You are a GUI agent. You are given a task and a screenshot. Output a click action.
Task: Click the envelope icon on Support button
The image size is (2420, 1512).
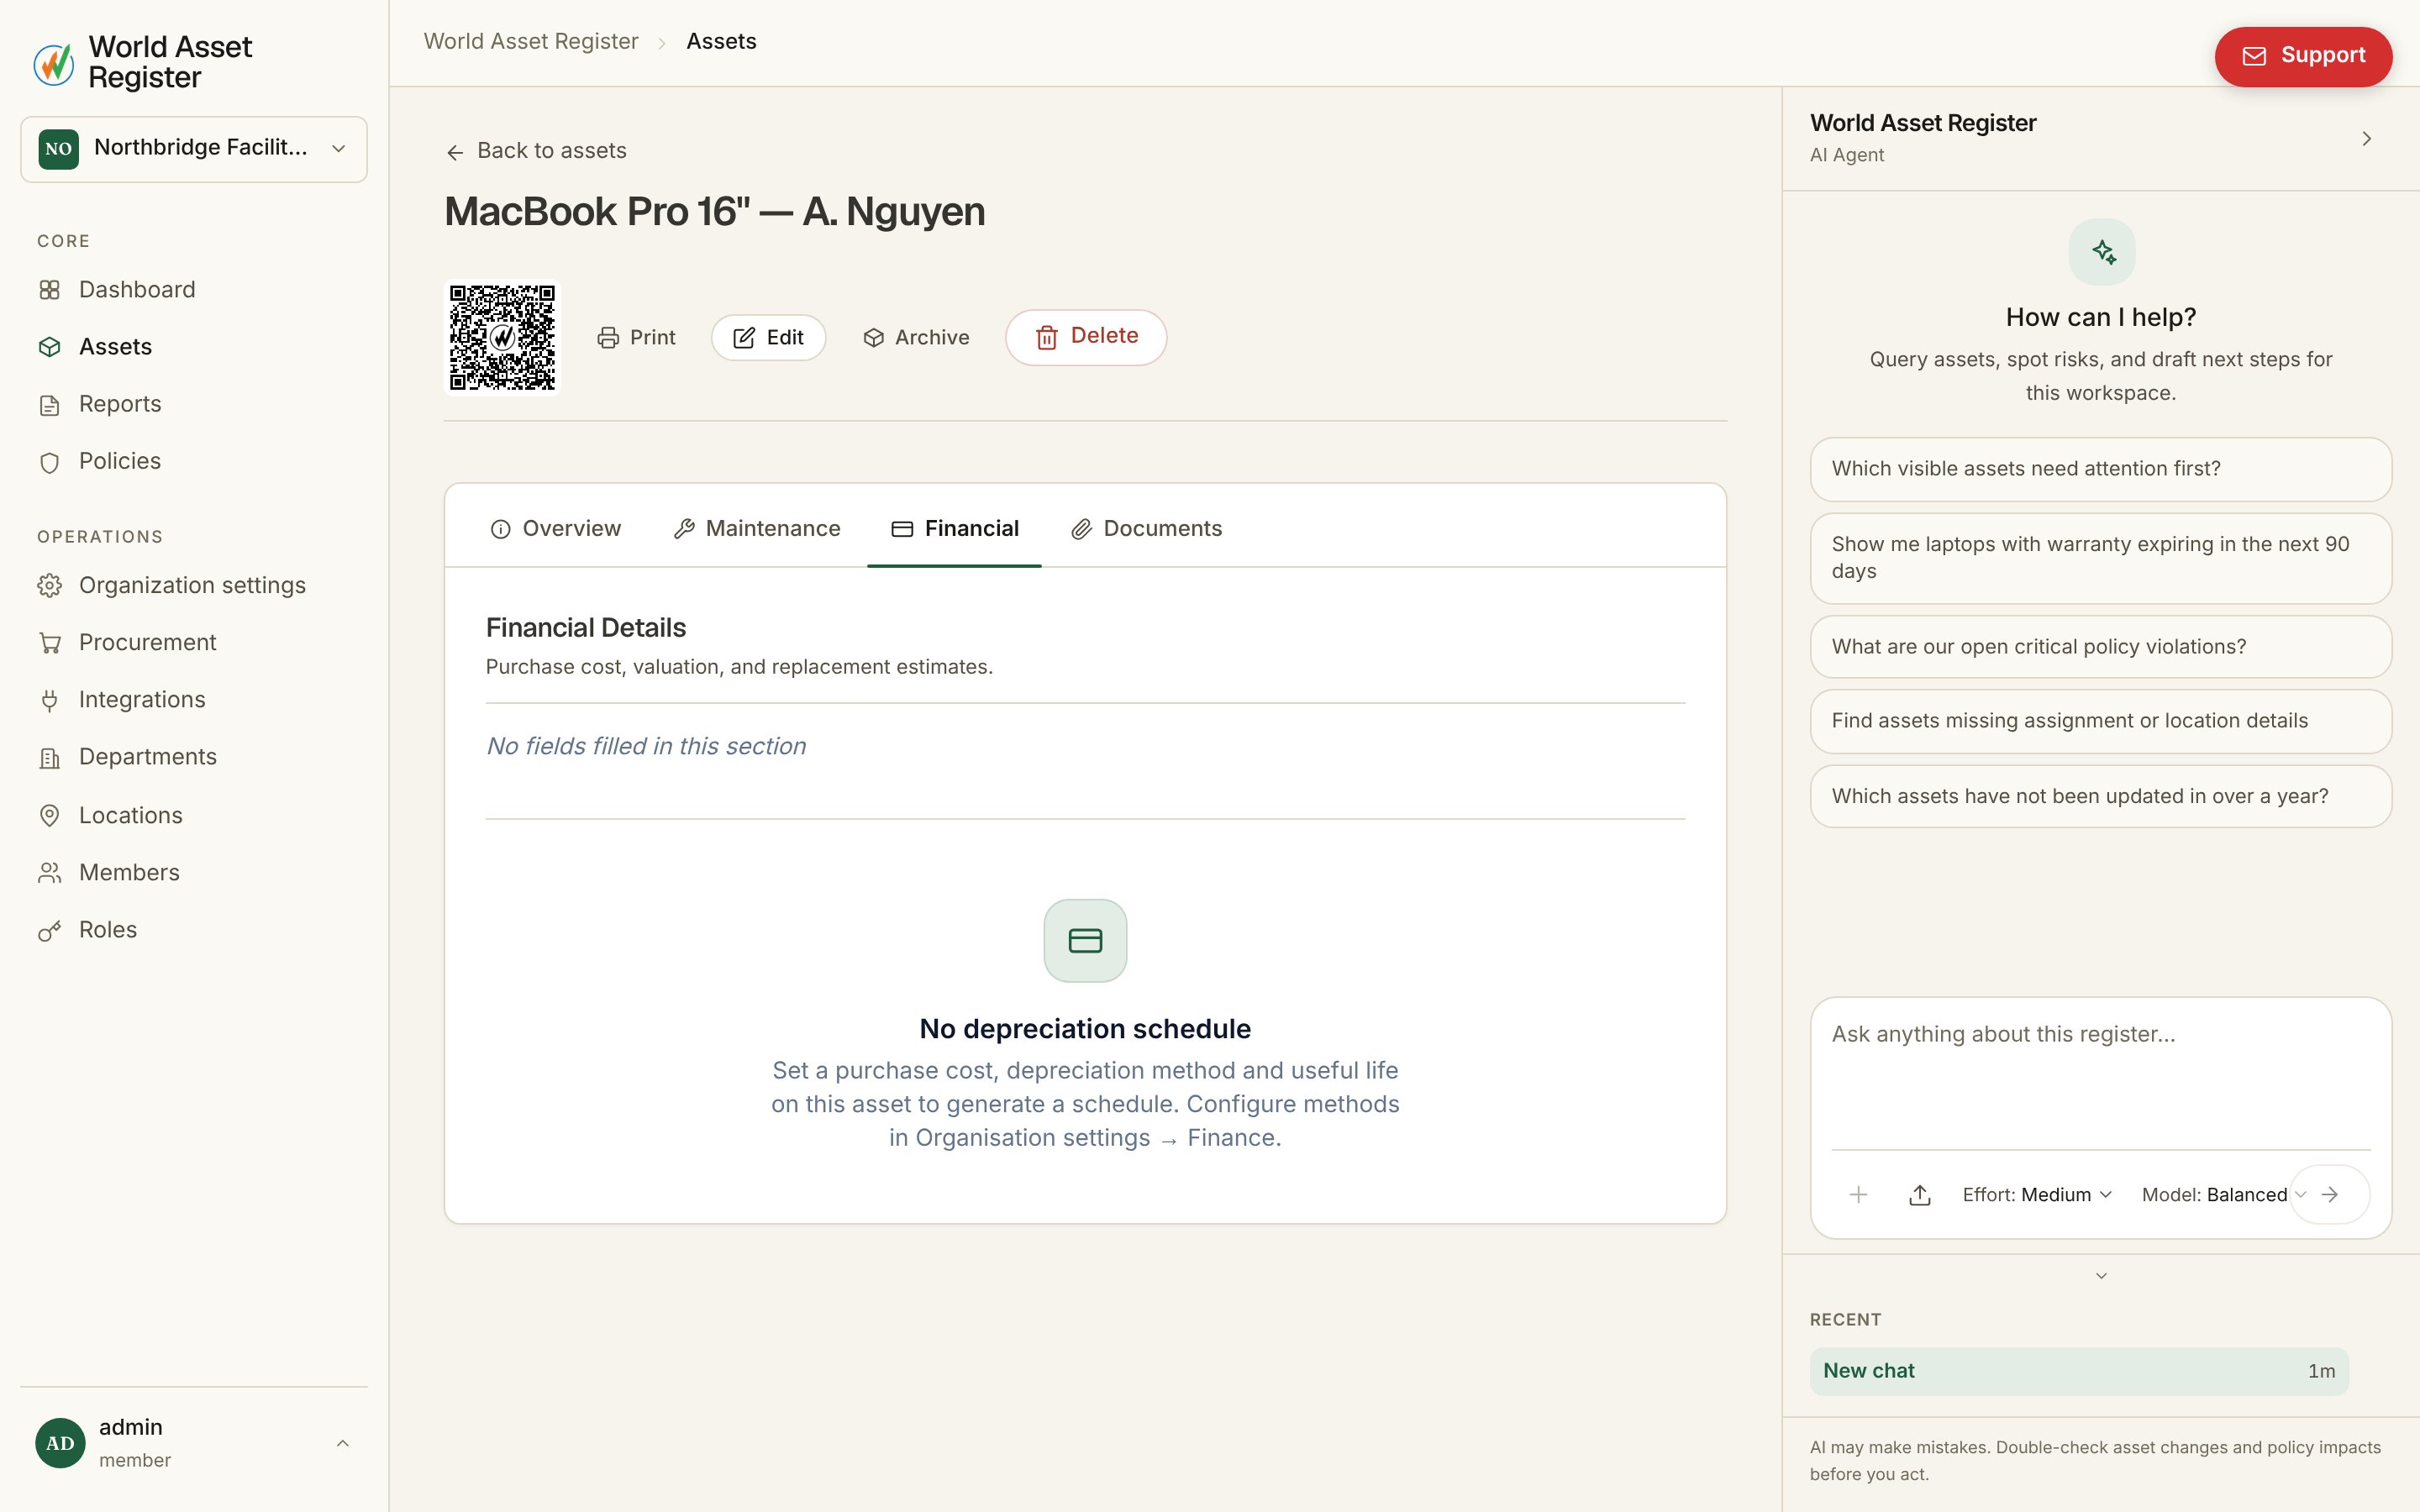(2254, 56)
